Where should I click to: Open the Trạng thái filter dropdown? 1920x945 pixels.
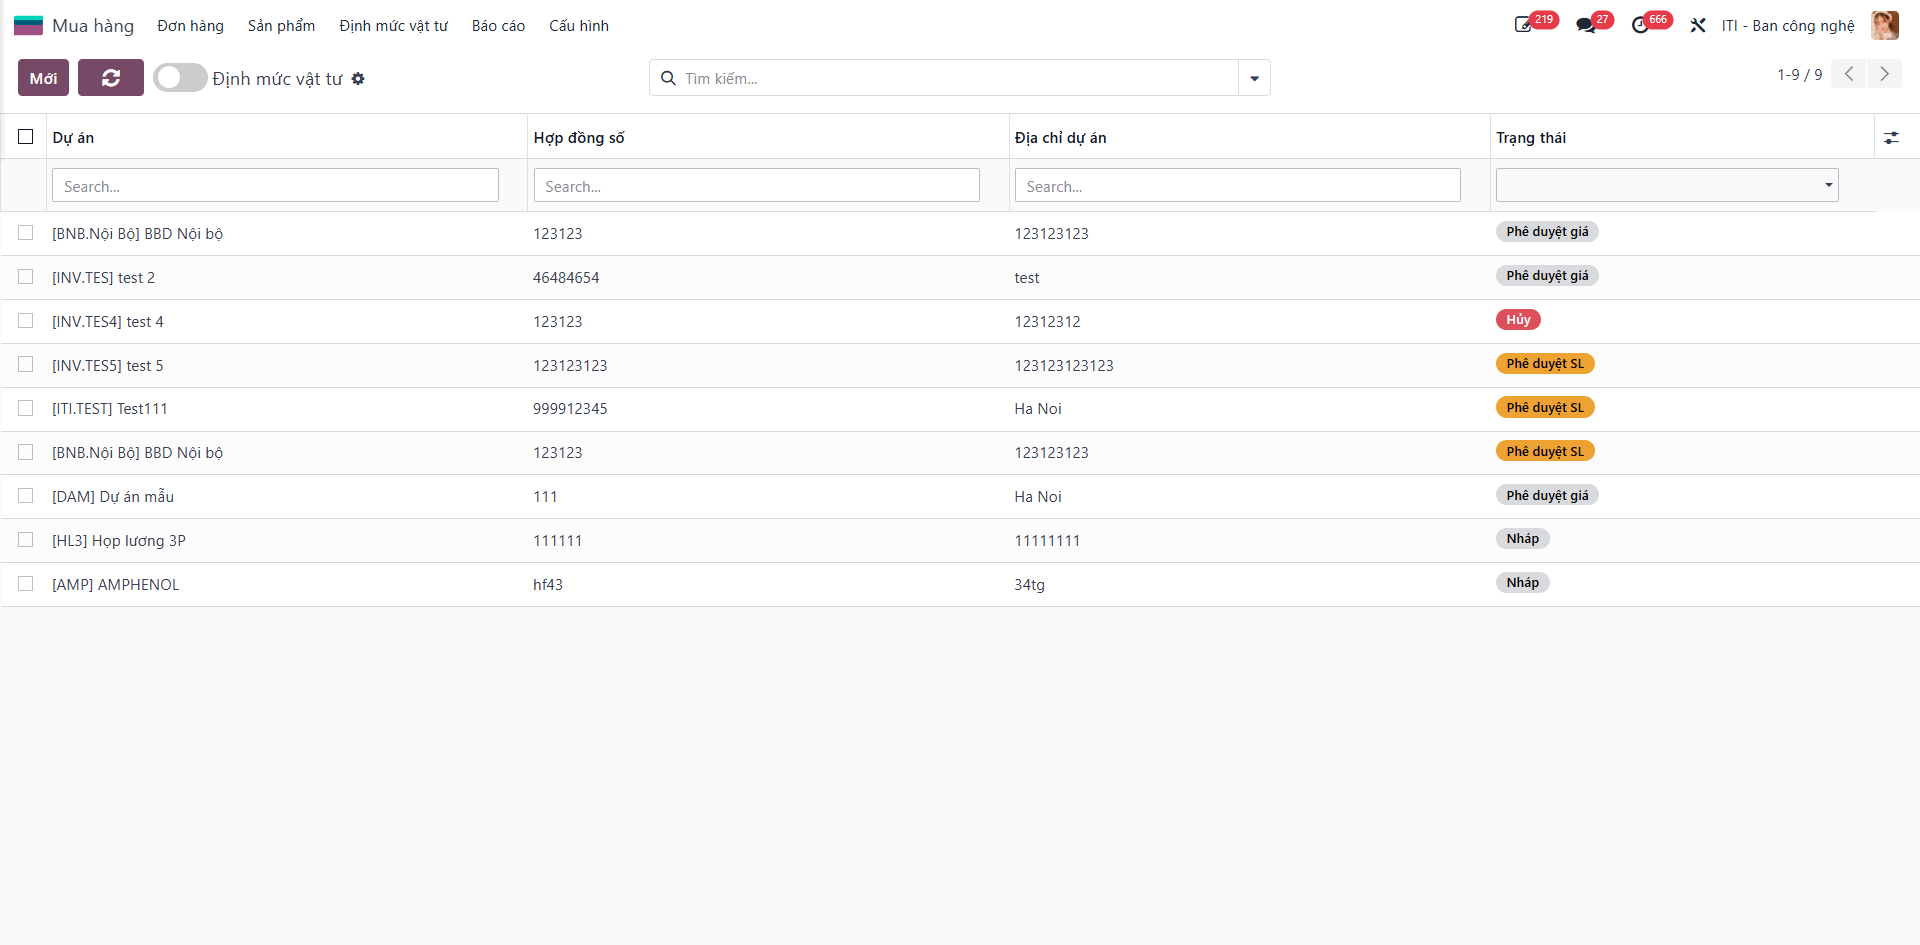pyautogui.click(x=1667, y=185)
